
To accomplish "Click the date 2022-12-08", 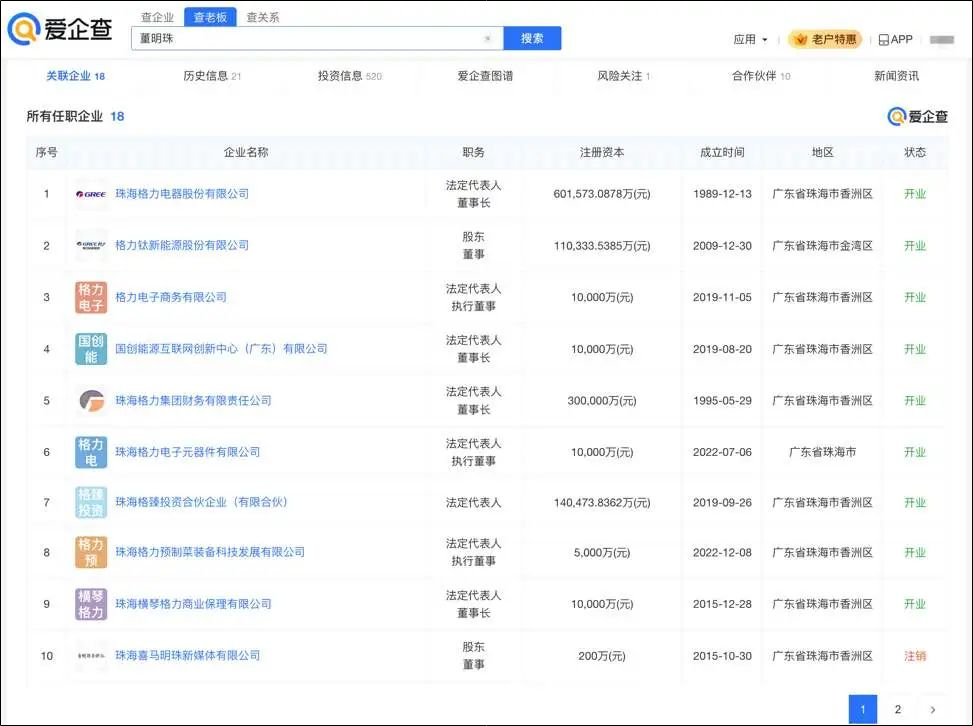I will point(722,552).
